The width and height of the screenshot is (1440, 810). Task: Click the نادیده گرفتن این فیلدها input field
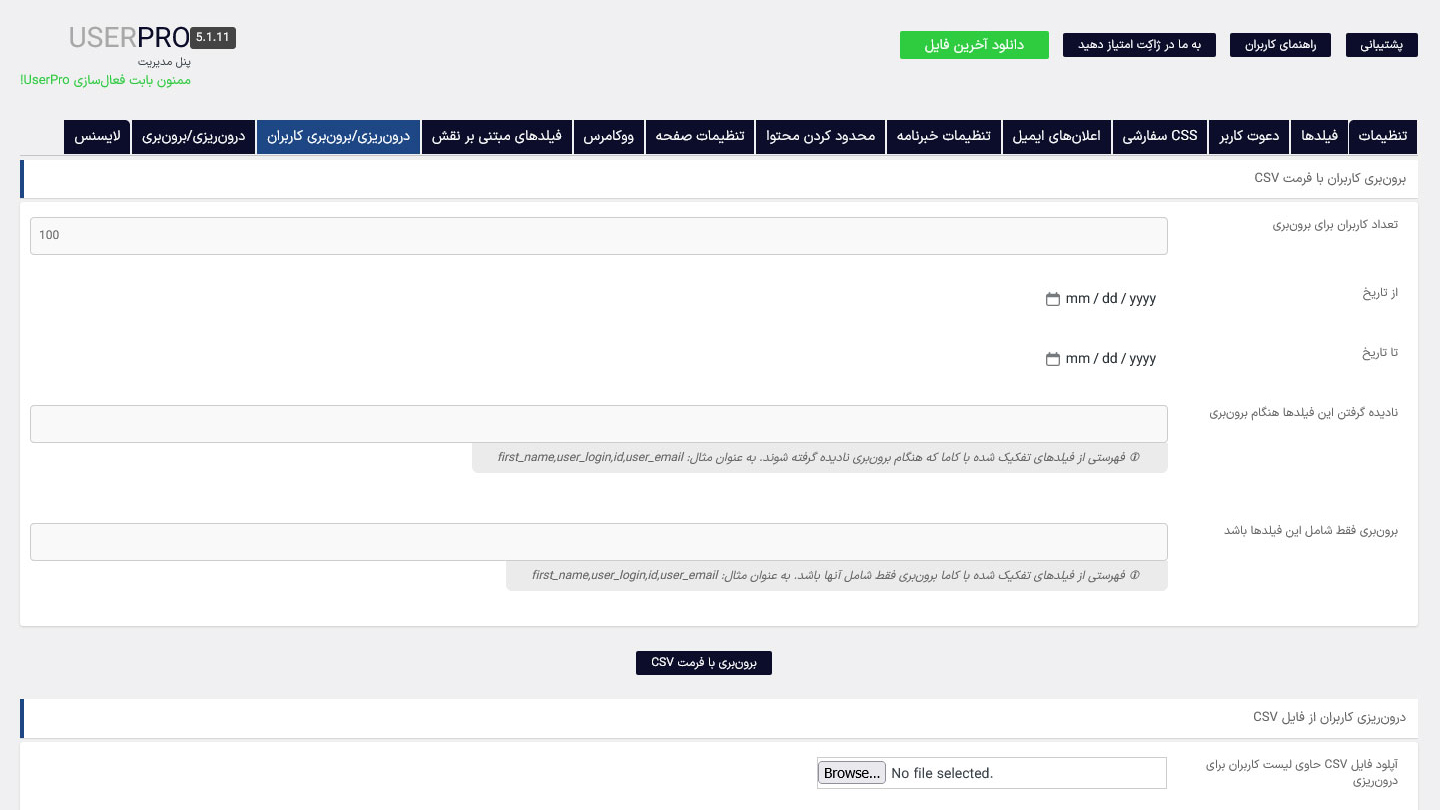[x=599, y=424]
